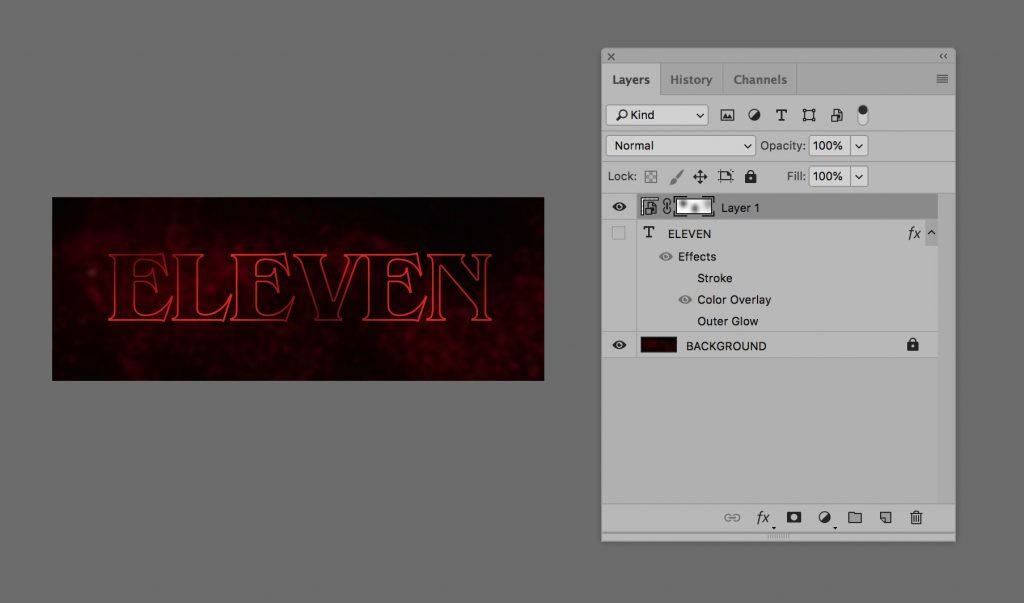Viewport: 1024px width, 603px height.
Task: Switch to History tab
Action: click(x=691, y=80)
